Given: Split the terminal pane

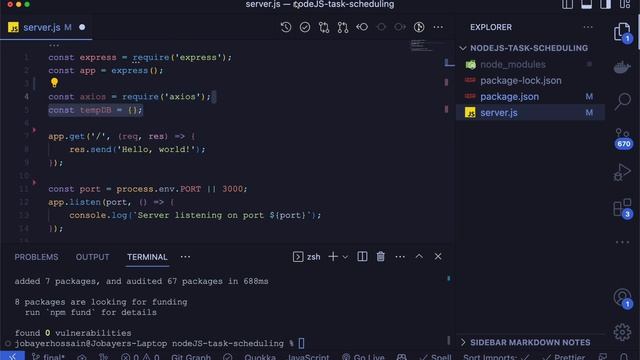Looking at the screenshot, I should point(362,256).
